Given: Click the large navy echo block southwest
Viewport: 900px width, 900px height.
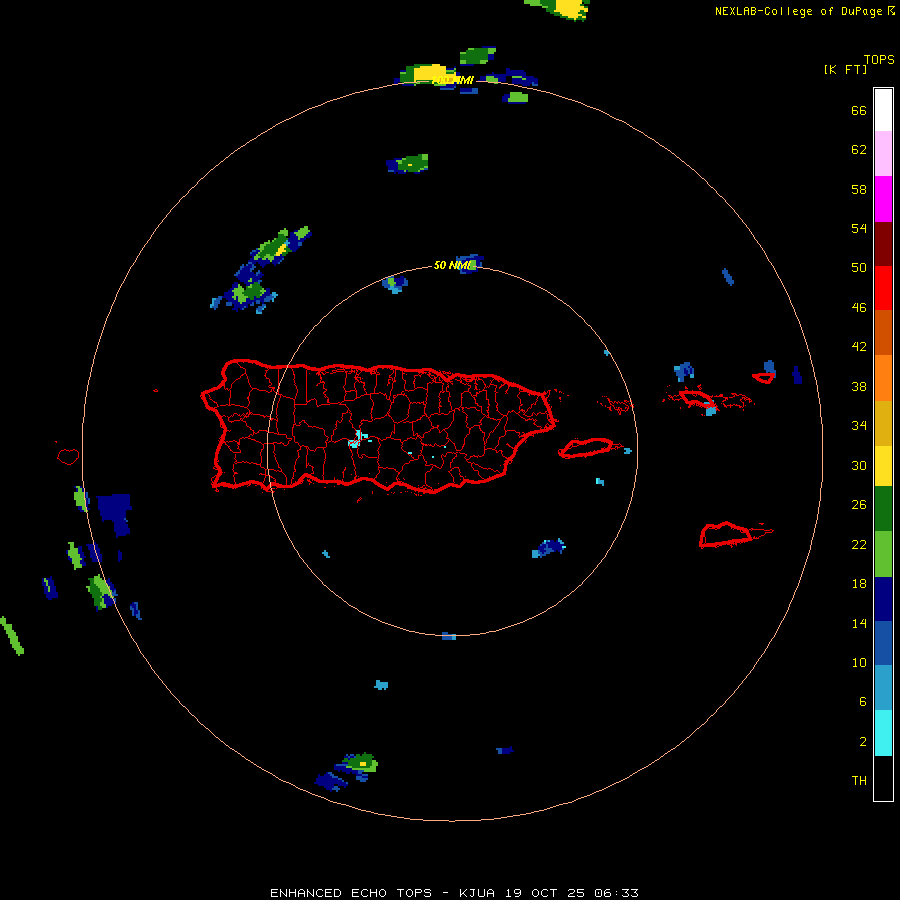Looking at the screenshot, I should [115, 514].
